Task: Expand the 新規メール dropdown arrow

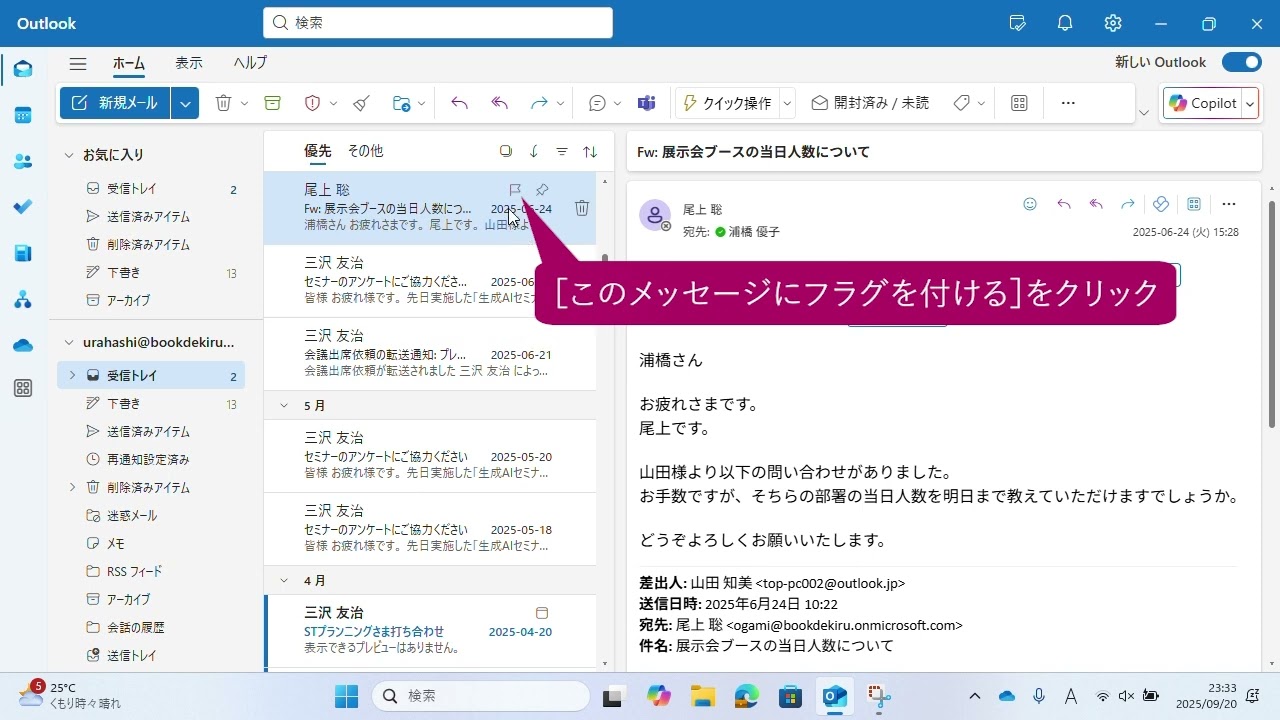Action: pyautogui.click(x=185, y=103)
